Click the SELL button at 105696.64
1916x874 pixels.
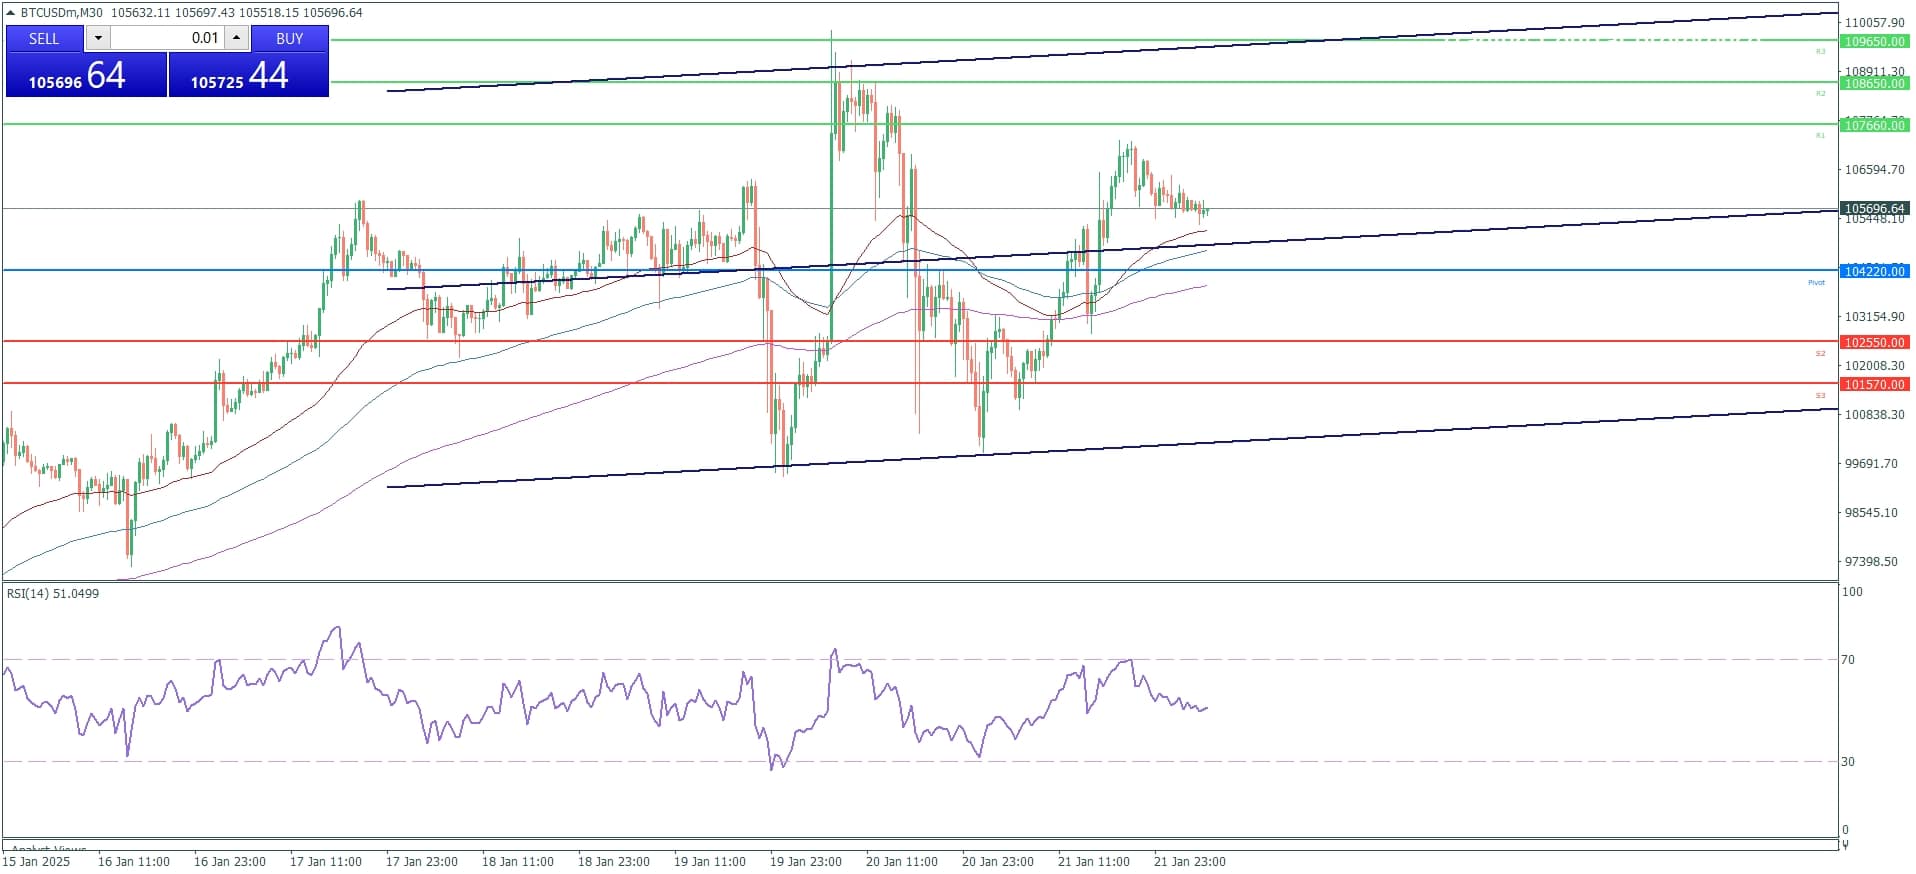[86, 75]
